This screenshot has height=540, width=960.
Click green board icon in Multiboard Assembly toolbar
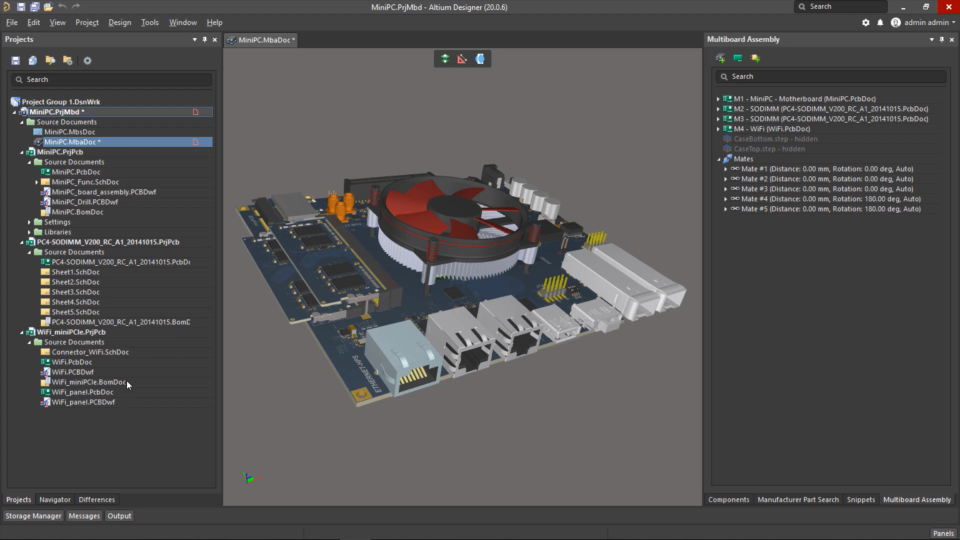coord(738,58)
